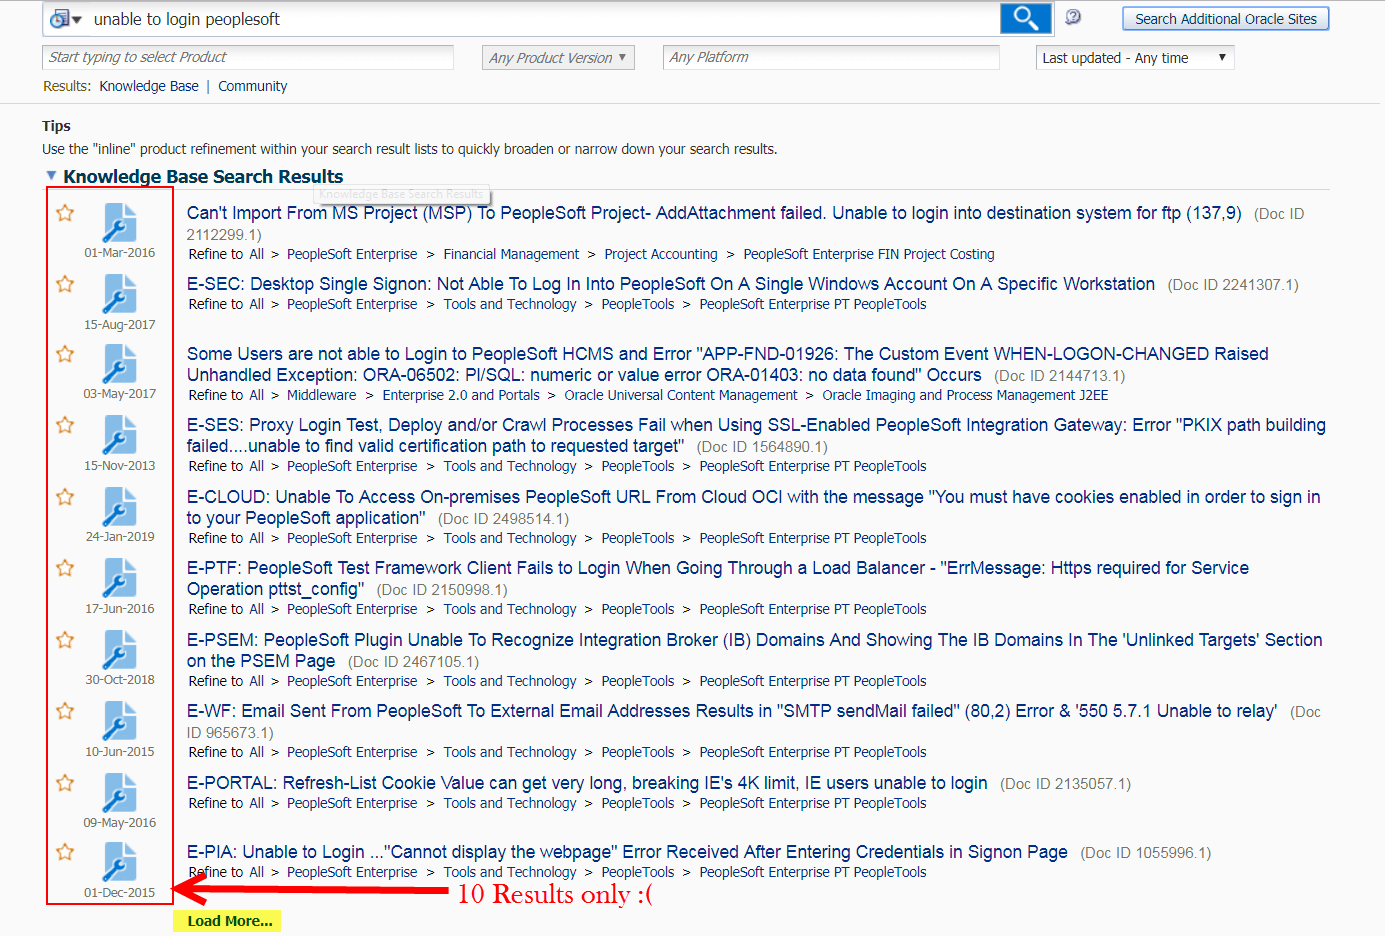Focus the 'Start typing to select Product' field
This screenshot has height=936, width=1385.
click(x=248, y=57)
